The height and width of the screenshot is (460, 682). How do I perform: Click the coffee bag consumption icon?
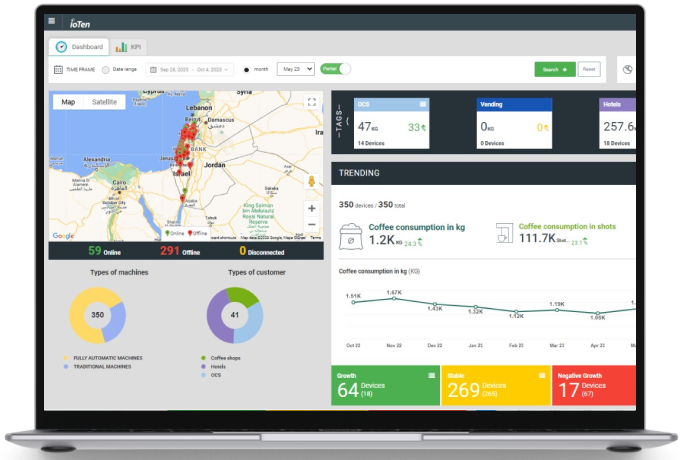pyautogui.click(x=352, y=235)
